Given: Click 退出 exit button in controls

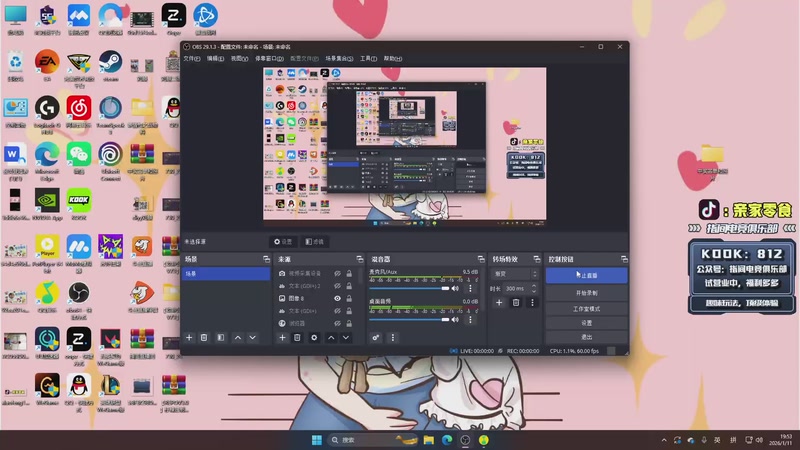Looking at the screenshot, I should tap(587, 337).
